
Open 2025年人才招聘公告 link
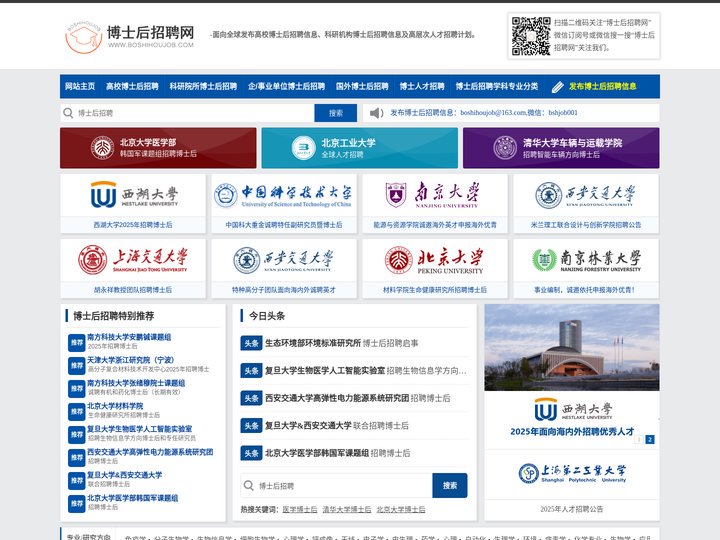coord(572,509)
